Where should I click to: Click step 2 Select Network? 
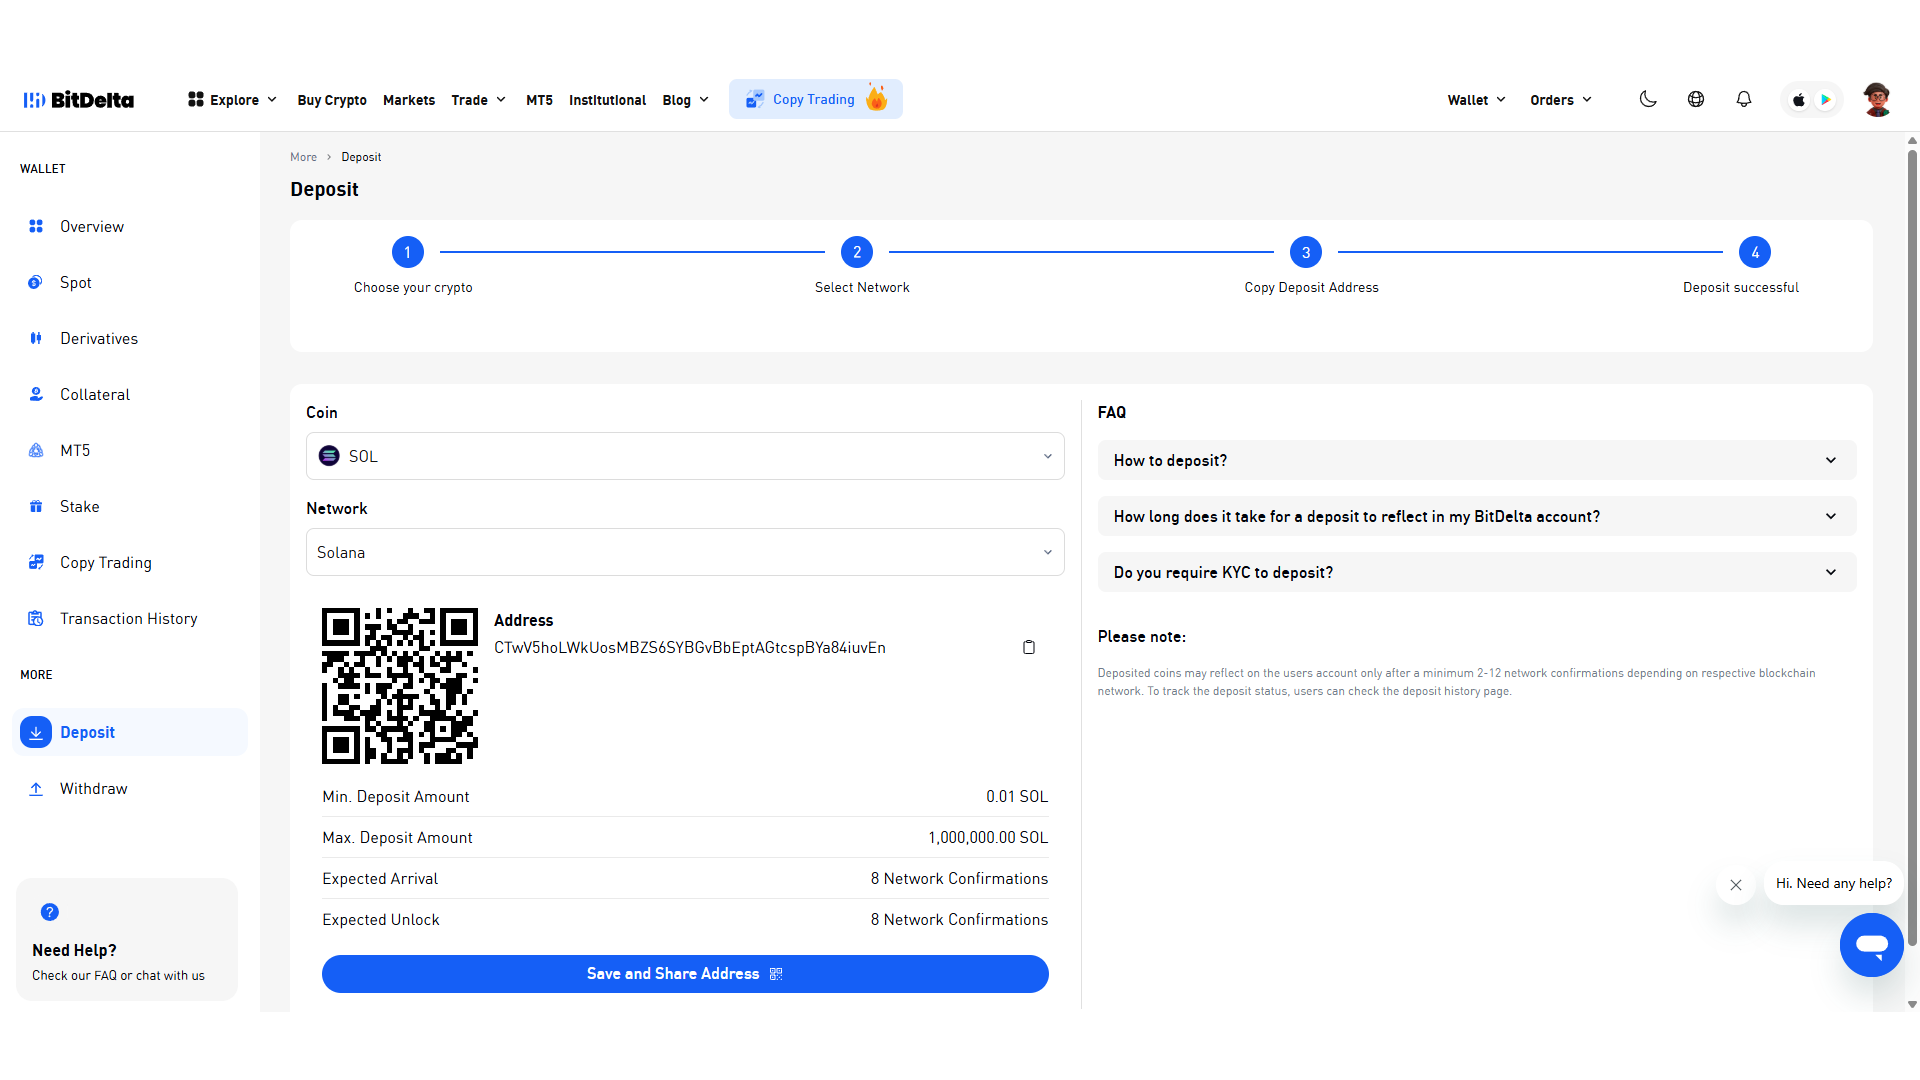click(857, 252)
